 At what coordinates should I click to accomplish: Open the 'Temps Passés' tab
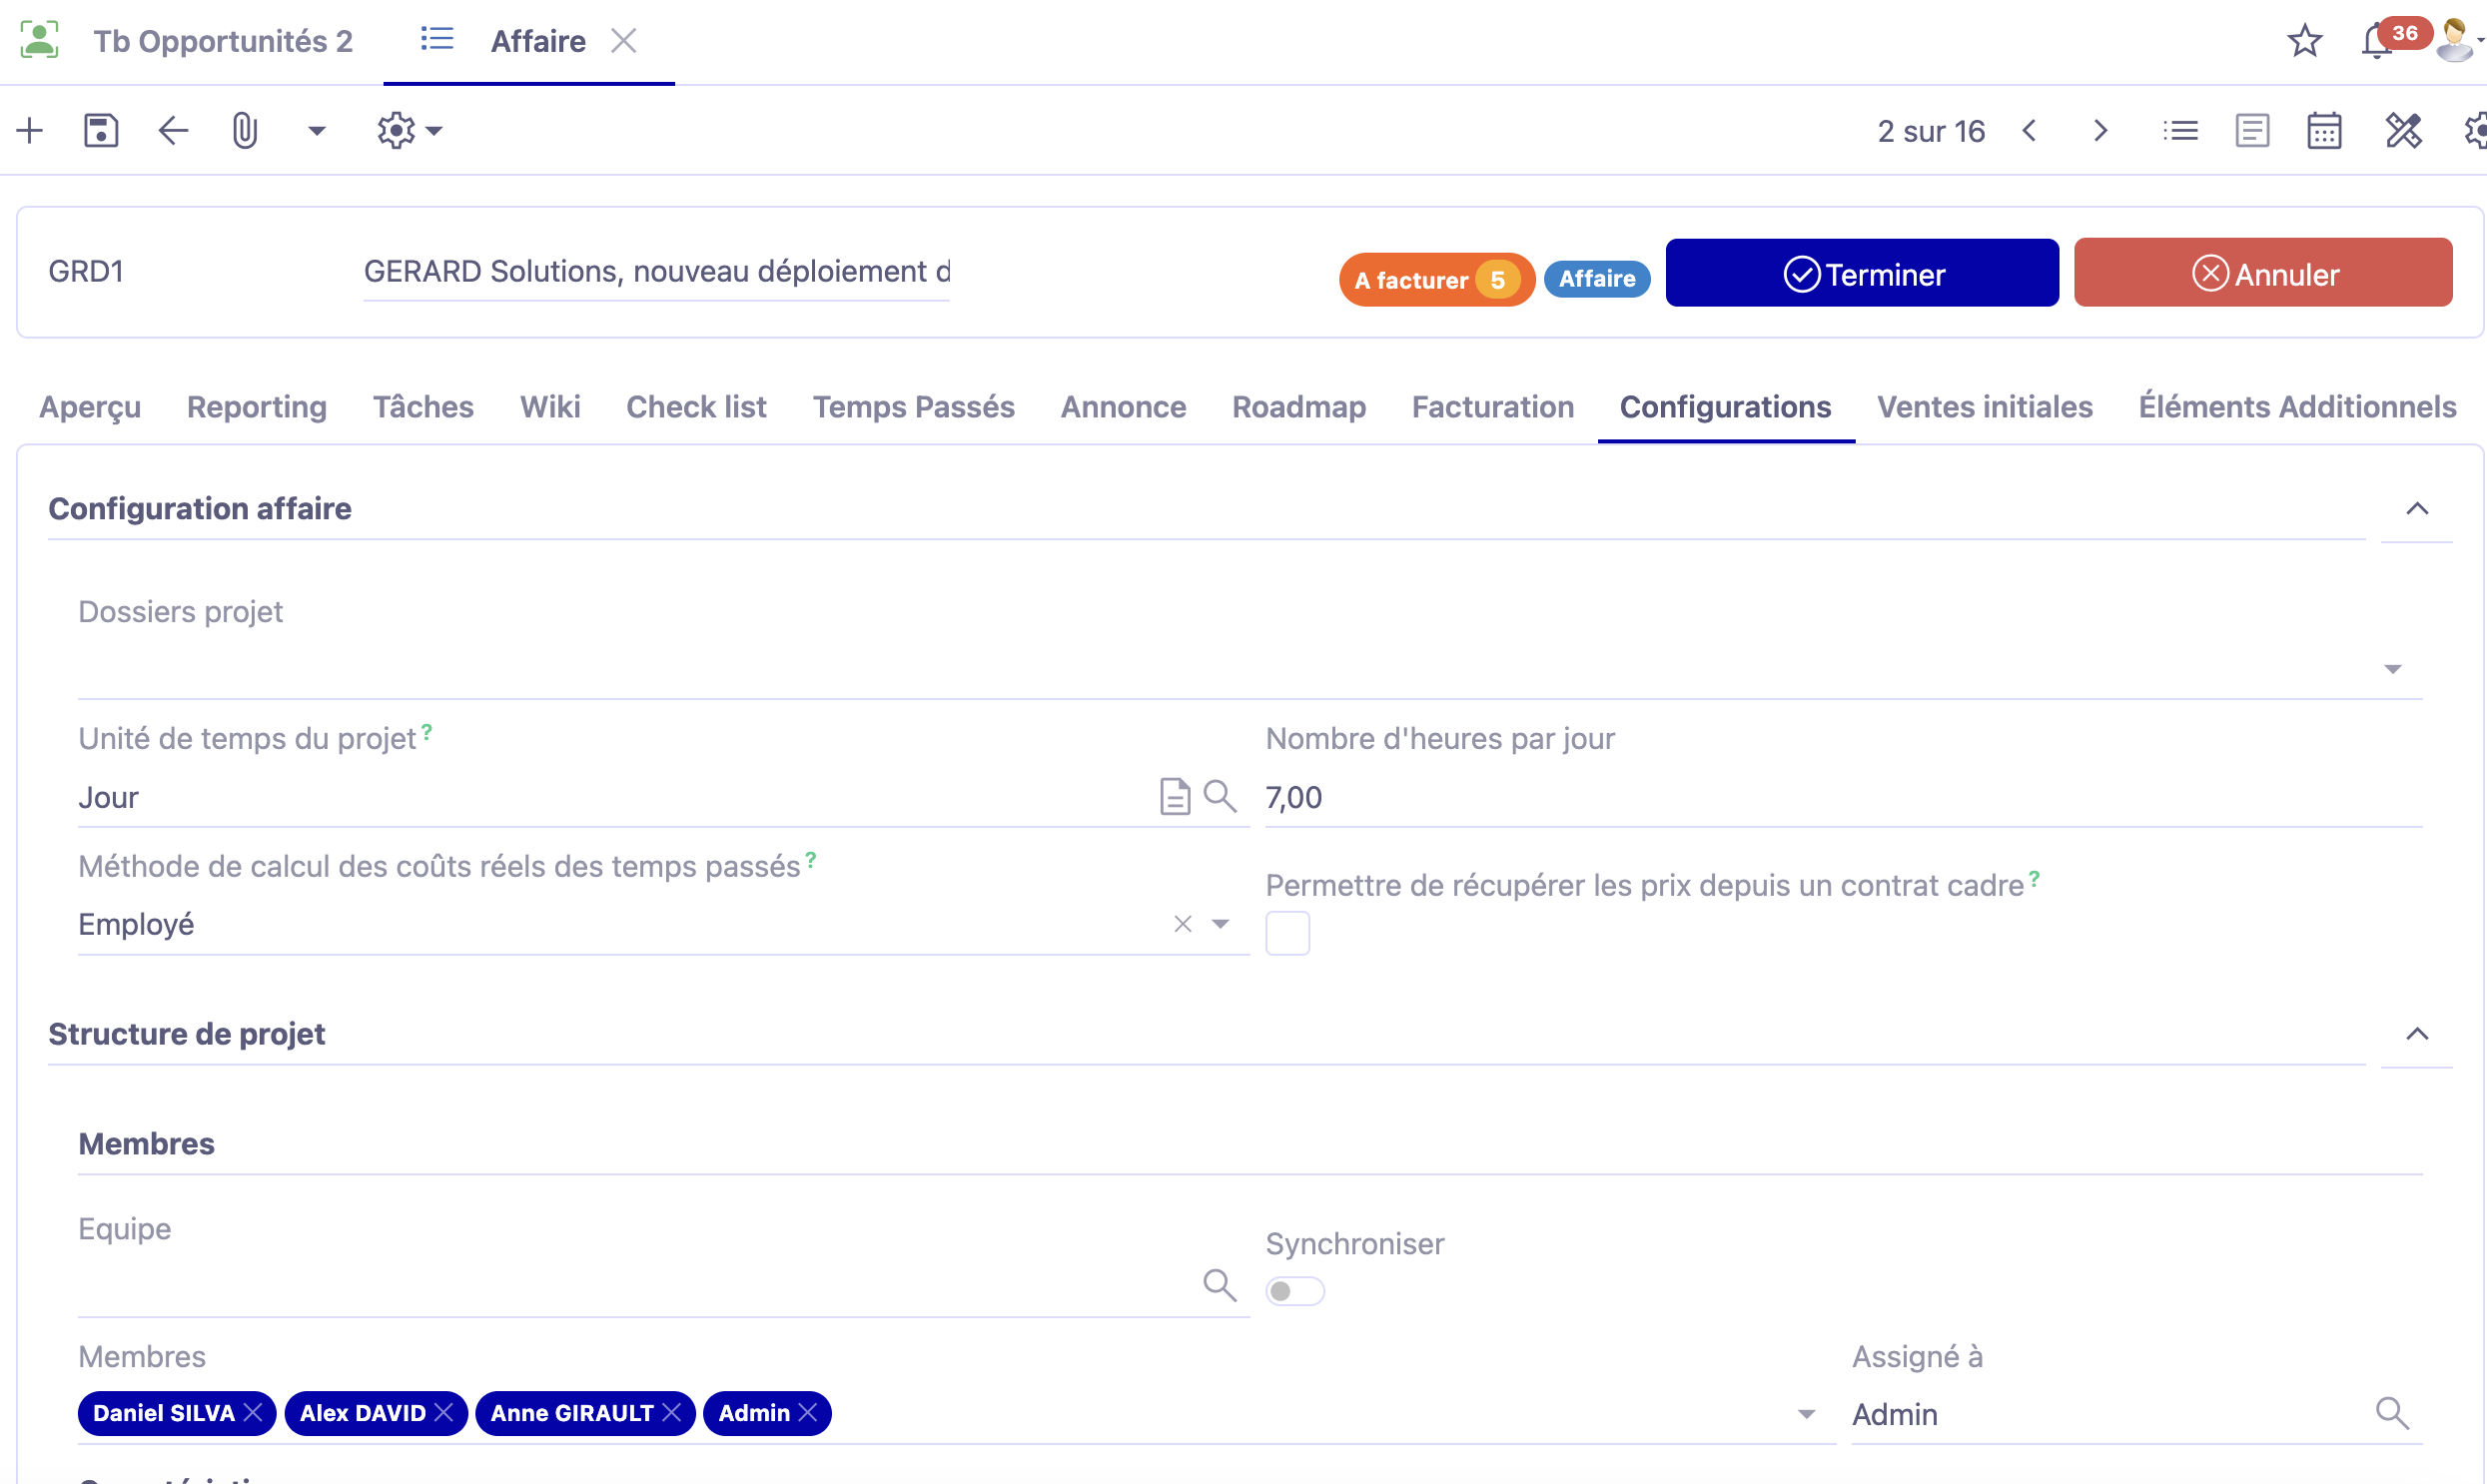pos(913,407)
